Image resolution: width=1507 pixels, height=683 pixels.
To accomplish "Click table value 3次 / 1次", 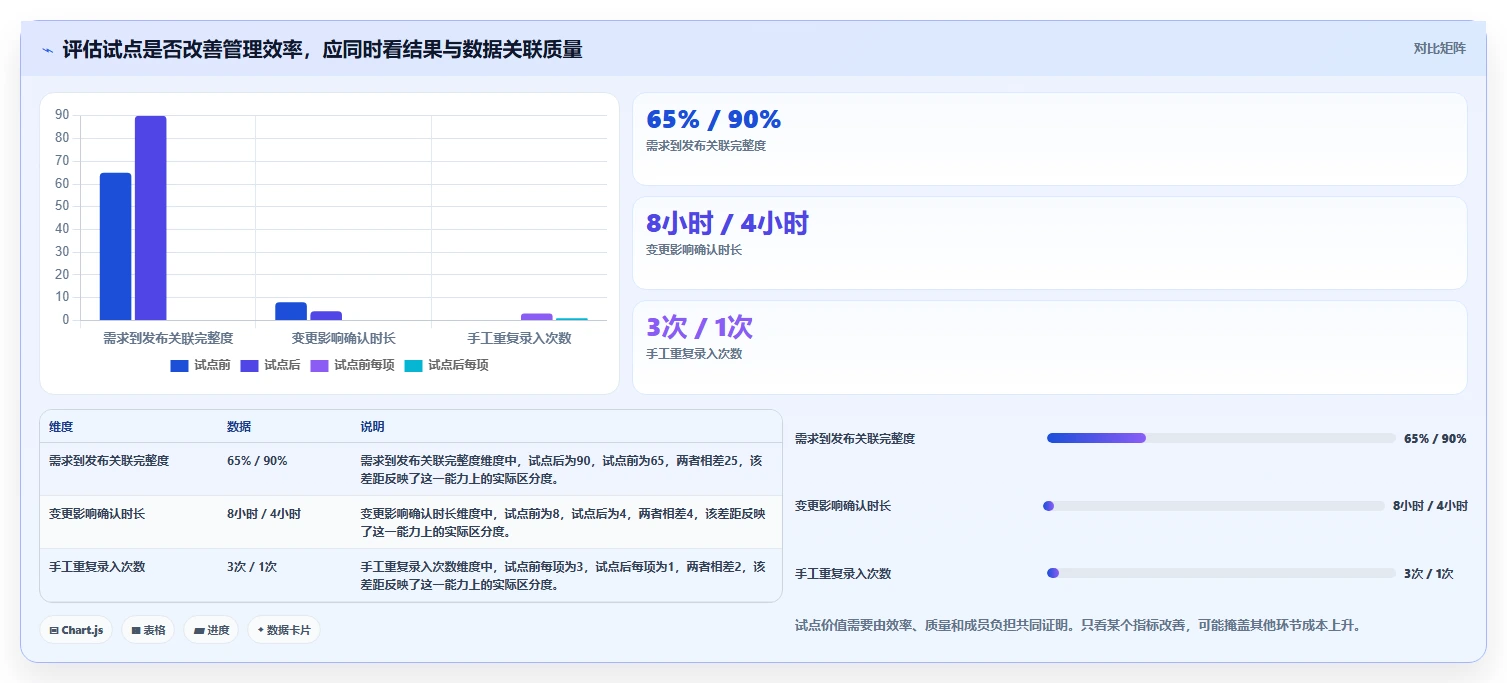I will coord(252,567).
